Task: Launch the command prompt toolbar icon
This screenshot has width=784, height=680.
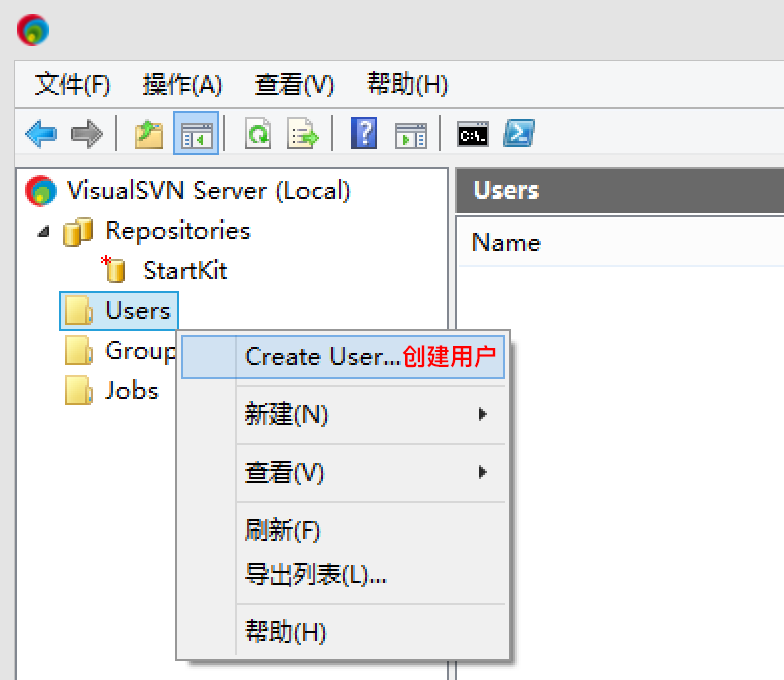Action: tap(473, 134)
